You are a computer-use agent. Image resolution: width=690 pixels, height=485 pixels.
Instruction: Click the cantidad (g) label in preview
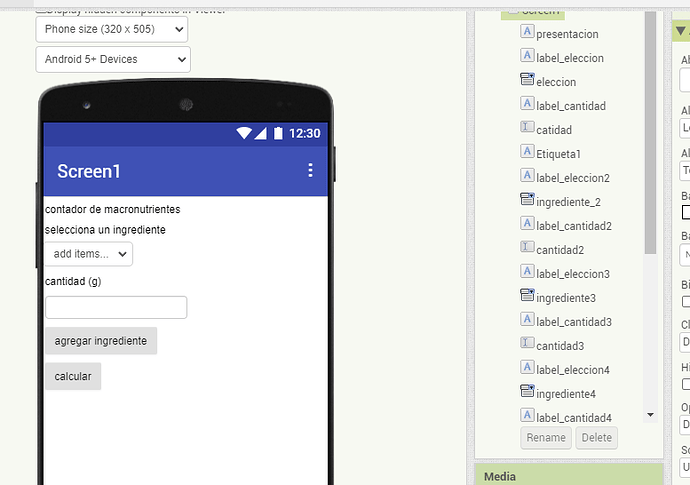click(x=73, y=282)
